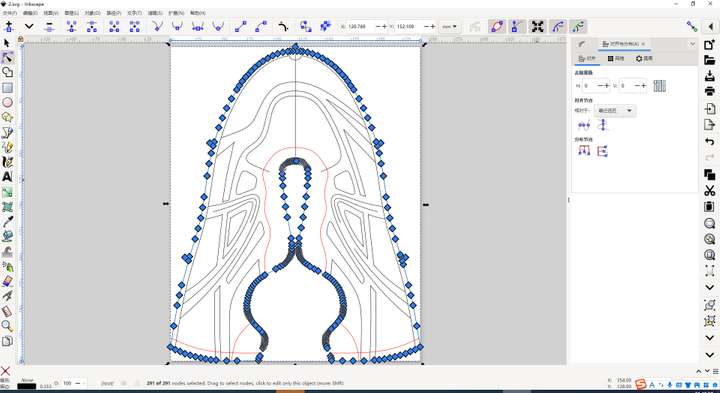Open the Path menu
Image resolution: width=720 pixels, height=393 pixels.
point(113,13)
